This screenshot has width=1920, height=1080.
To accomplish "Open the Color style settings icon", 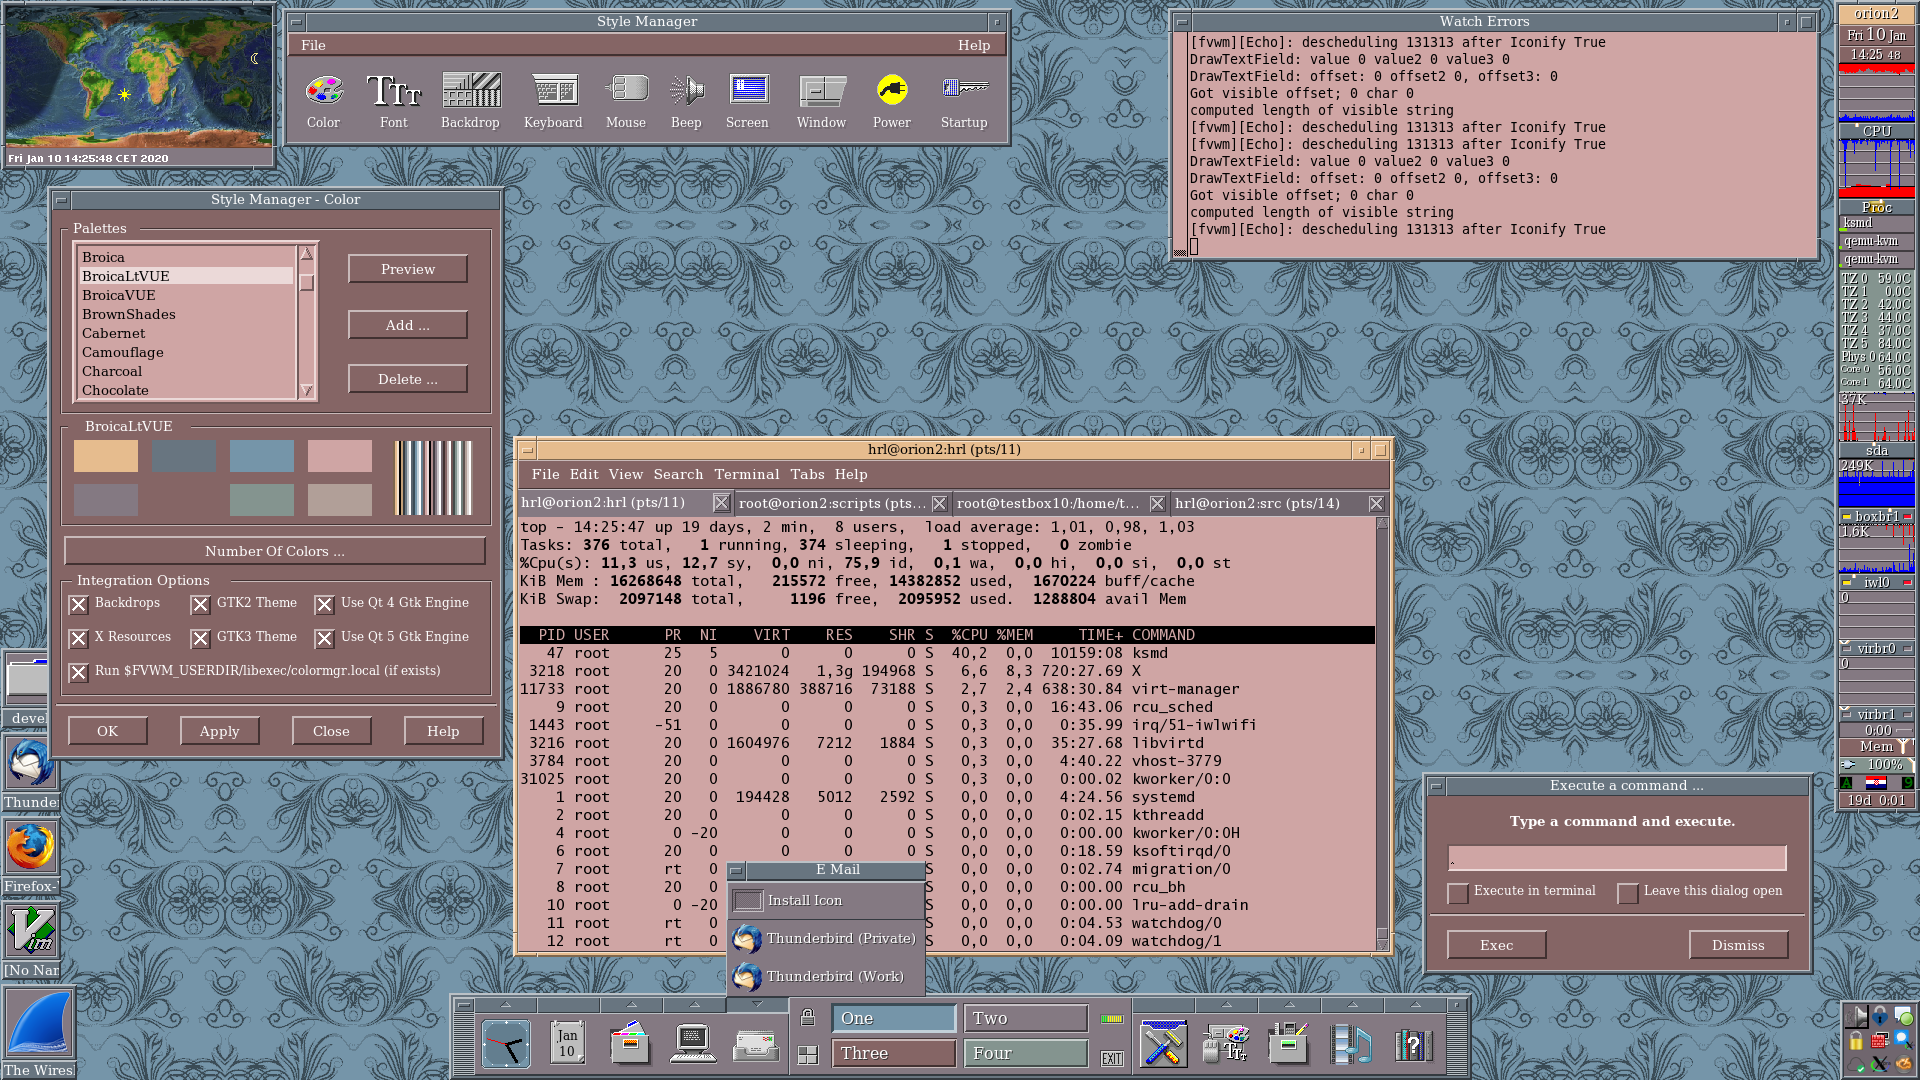I will pyautogui.click(x=323, y=92).
